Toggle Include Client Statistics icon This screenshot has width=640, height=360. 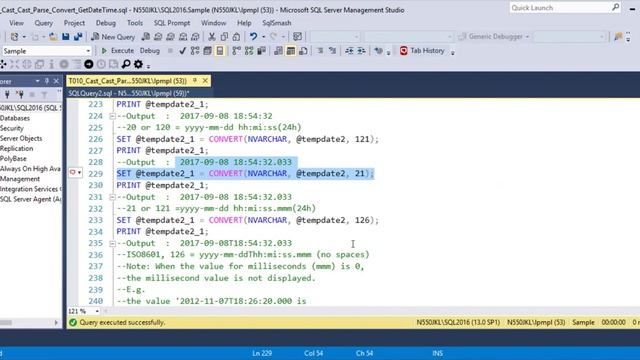[261, 51]
